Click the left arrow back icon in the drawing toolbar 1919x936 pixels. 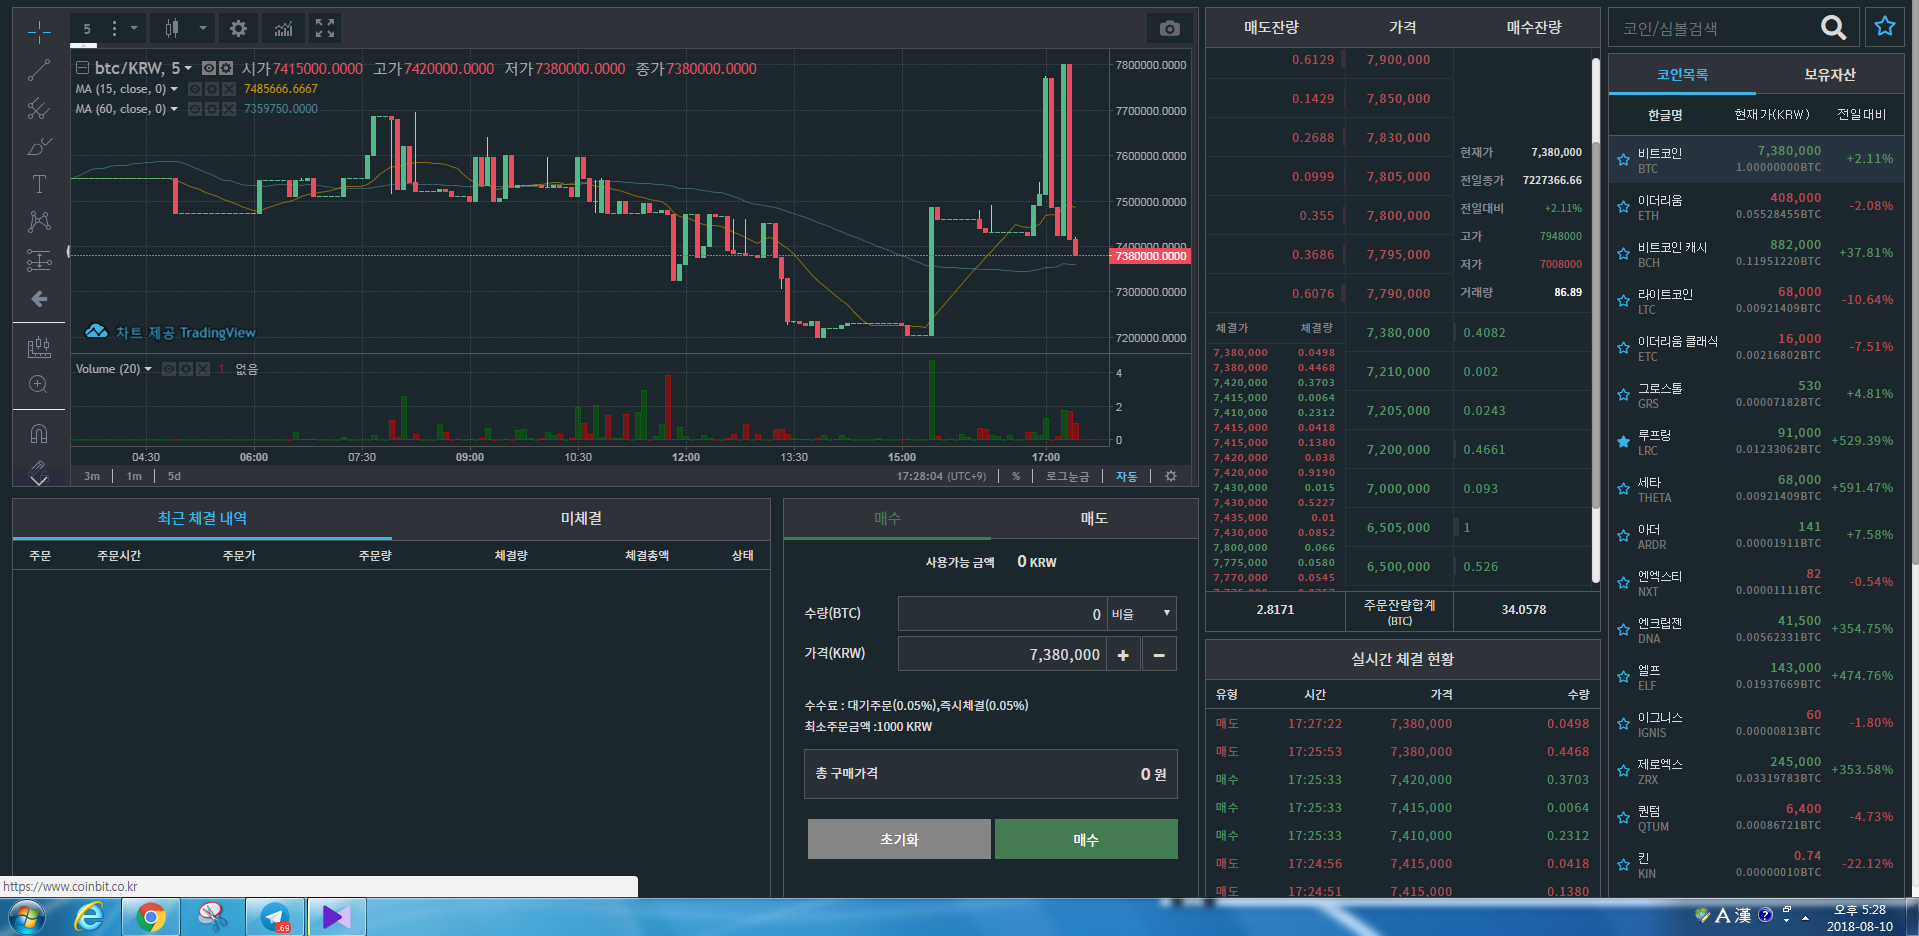pyautogui.click(x=39, y=299)
